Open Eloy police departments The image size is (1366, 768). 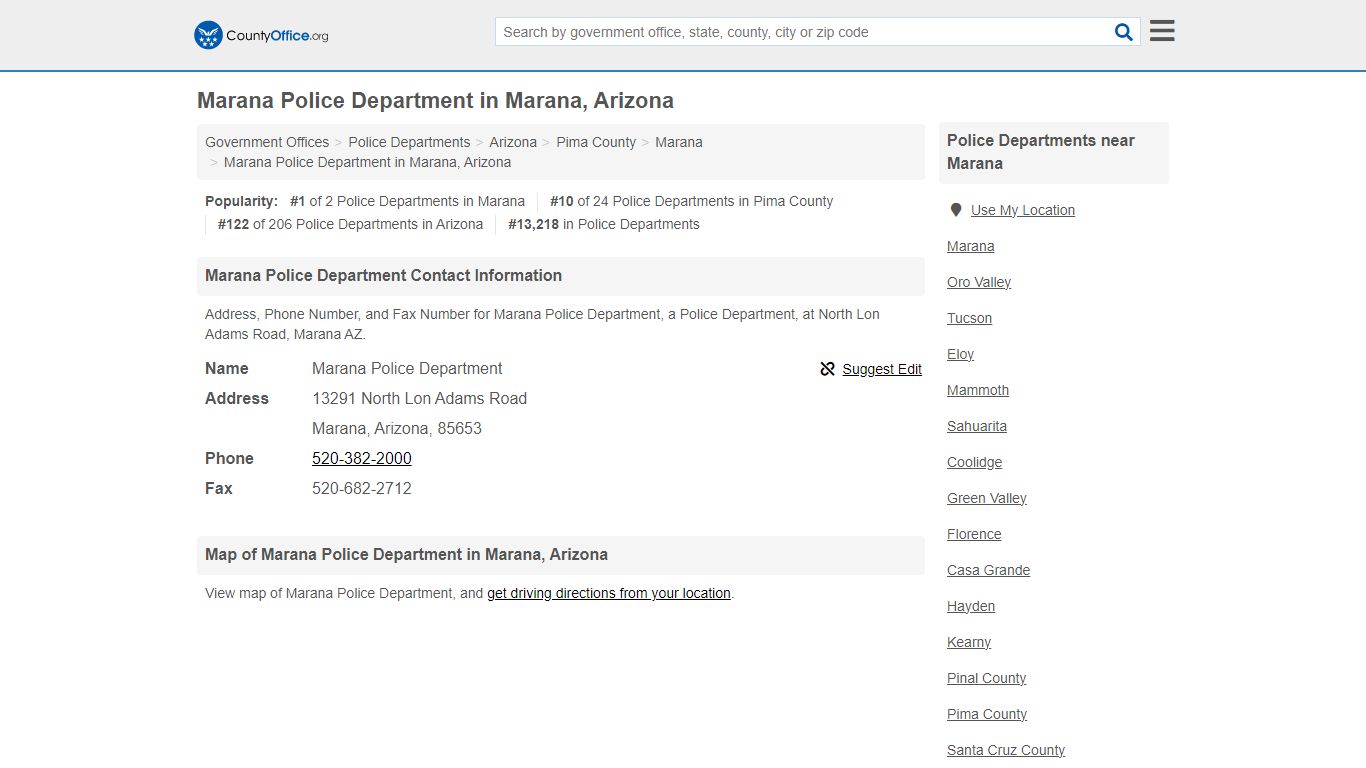960,354
